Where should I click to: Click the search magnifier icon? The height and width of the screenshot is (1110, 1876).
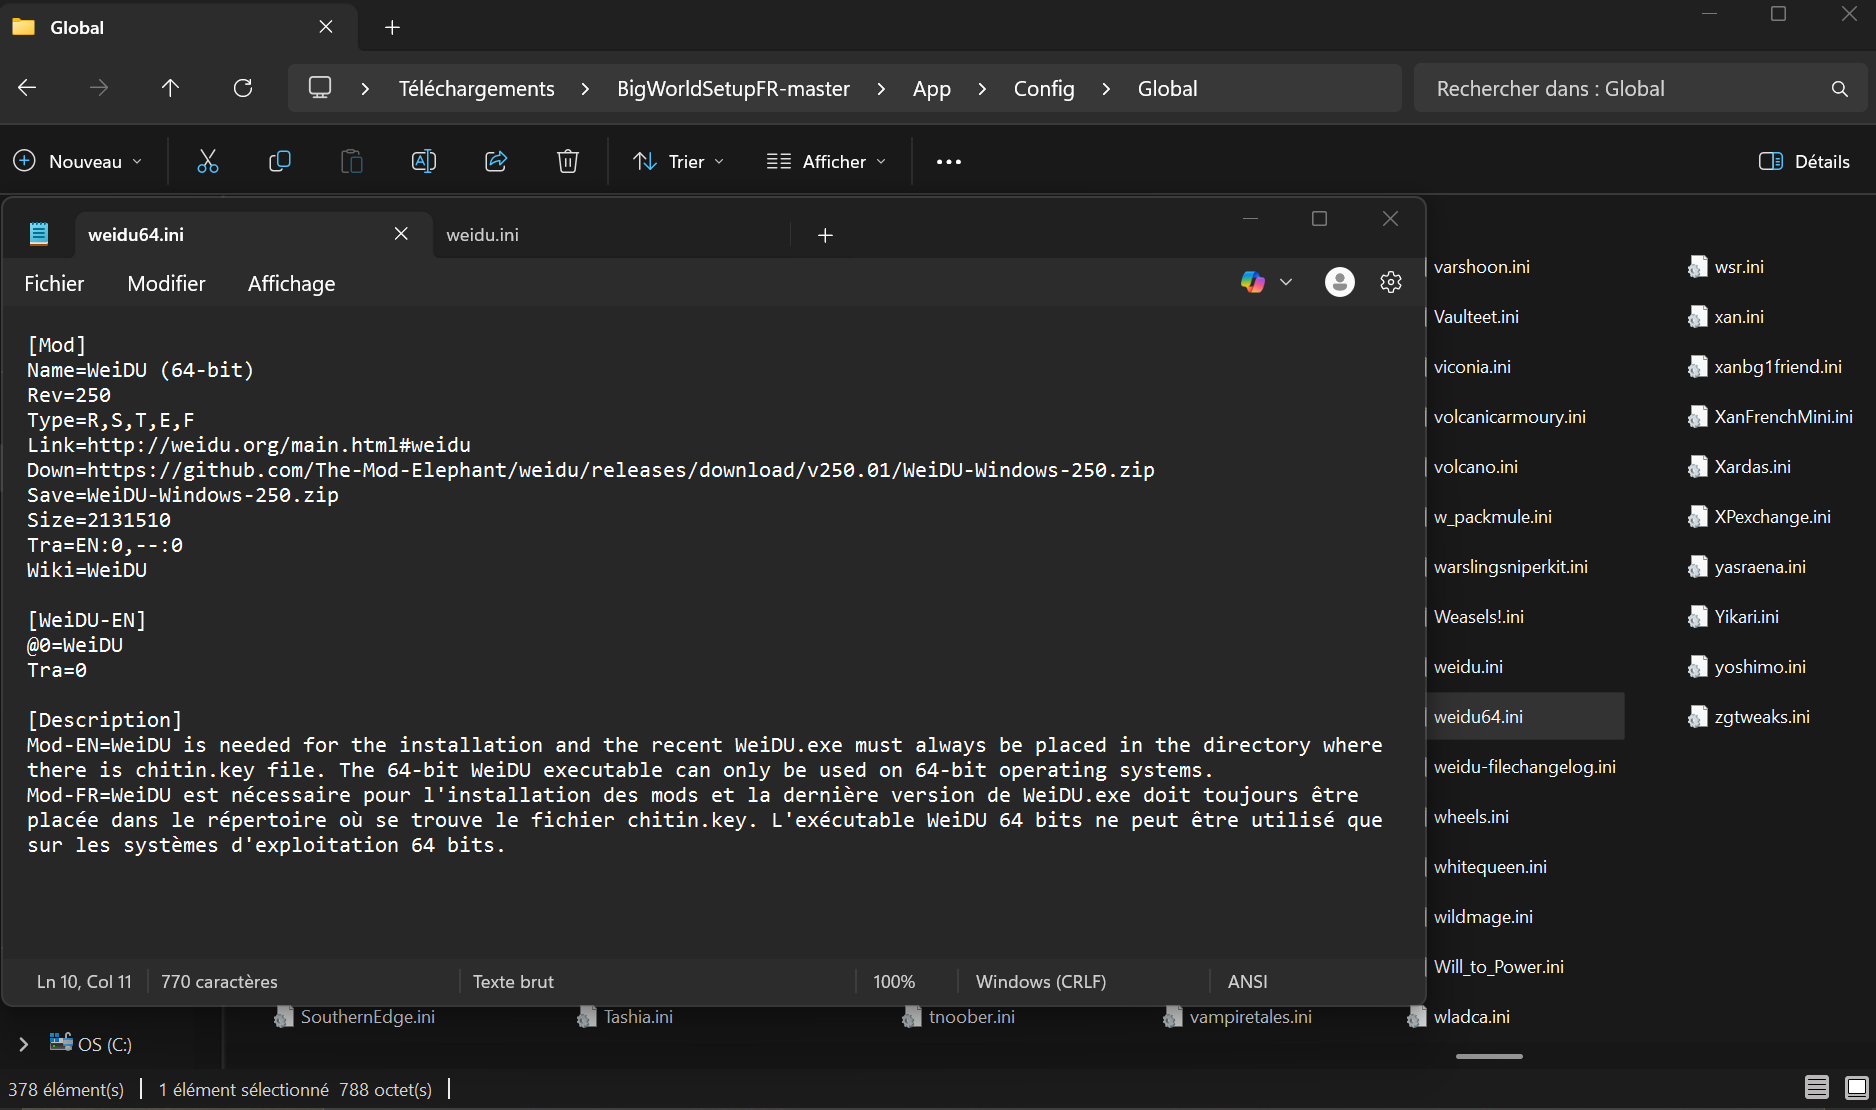1839,89
